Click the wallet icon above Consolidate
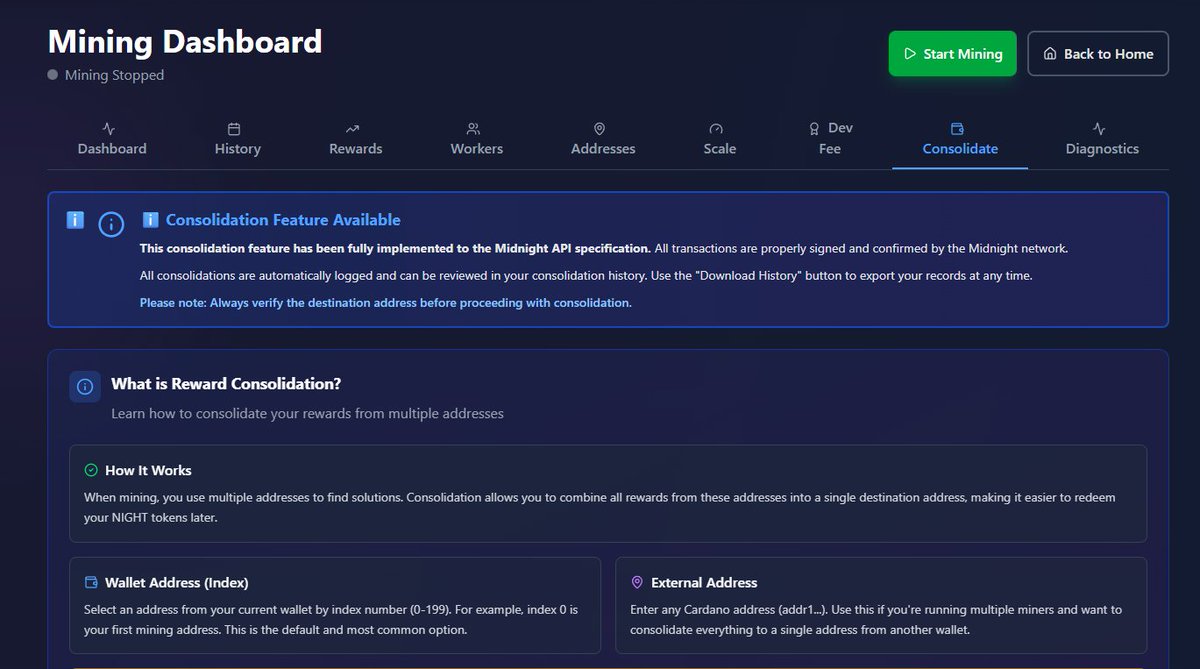The image size is (1200, 669). 957,129
